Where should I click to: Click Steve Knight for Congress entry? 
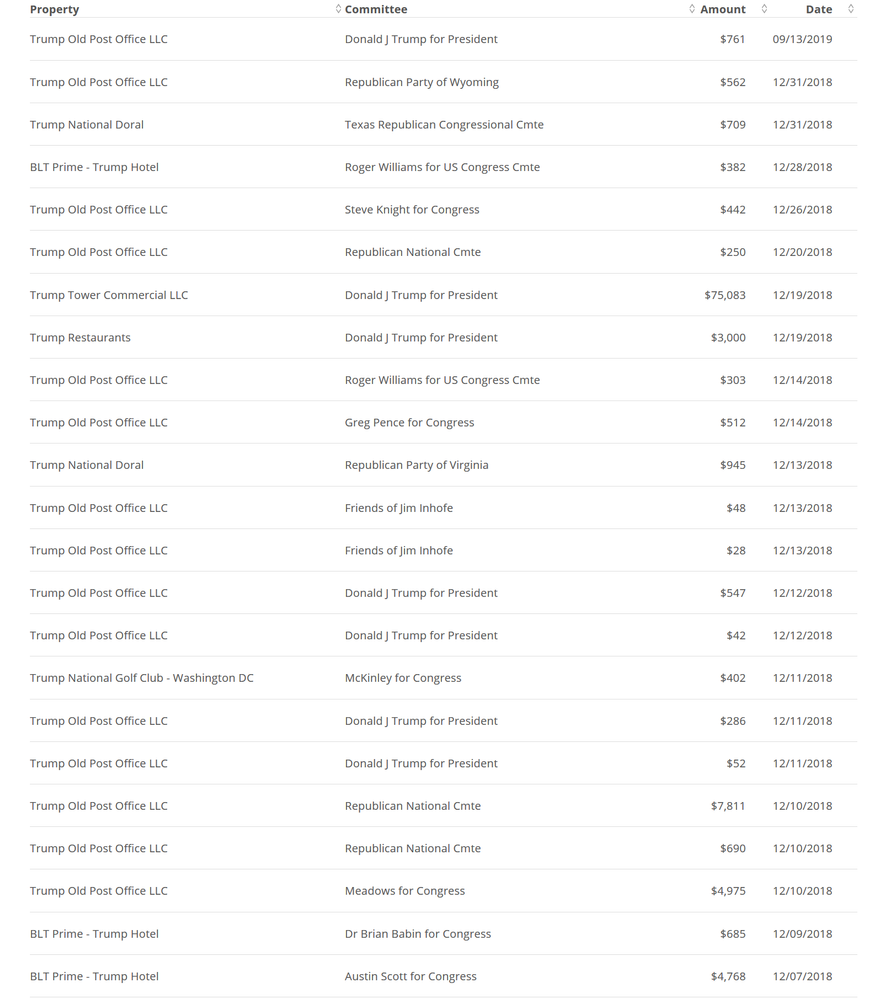pyautogui.click(x=412, y=210)
